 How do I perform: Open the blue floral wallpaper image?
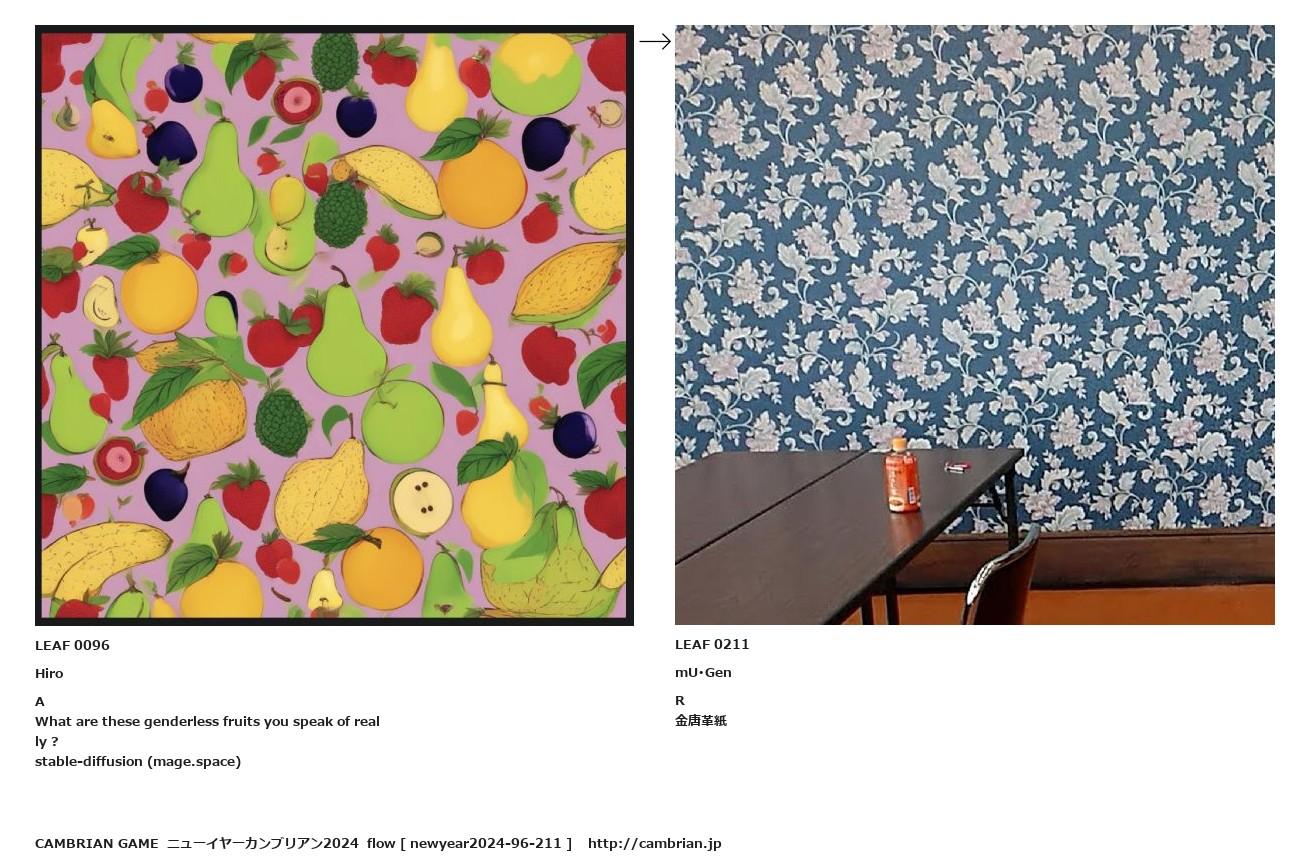pyautogui.click(x=975, y=325)
